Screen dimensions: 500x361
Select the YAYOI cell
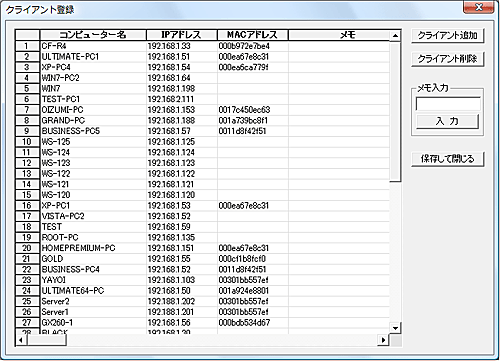pos(93,280)
